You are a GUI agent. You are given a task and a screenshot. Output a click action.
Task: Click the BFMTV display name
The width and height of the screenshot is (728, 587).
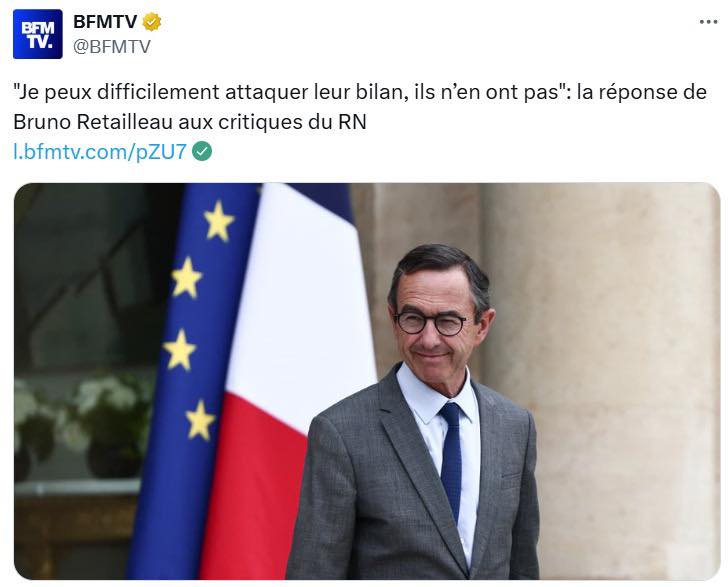[105, 21]
